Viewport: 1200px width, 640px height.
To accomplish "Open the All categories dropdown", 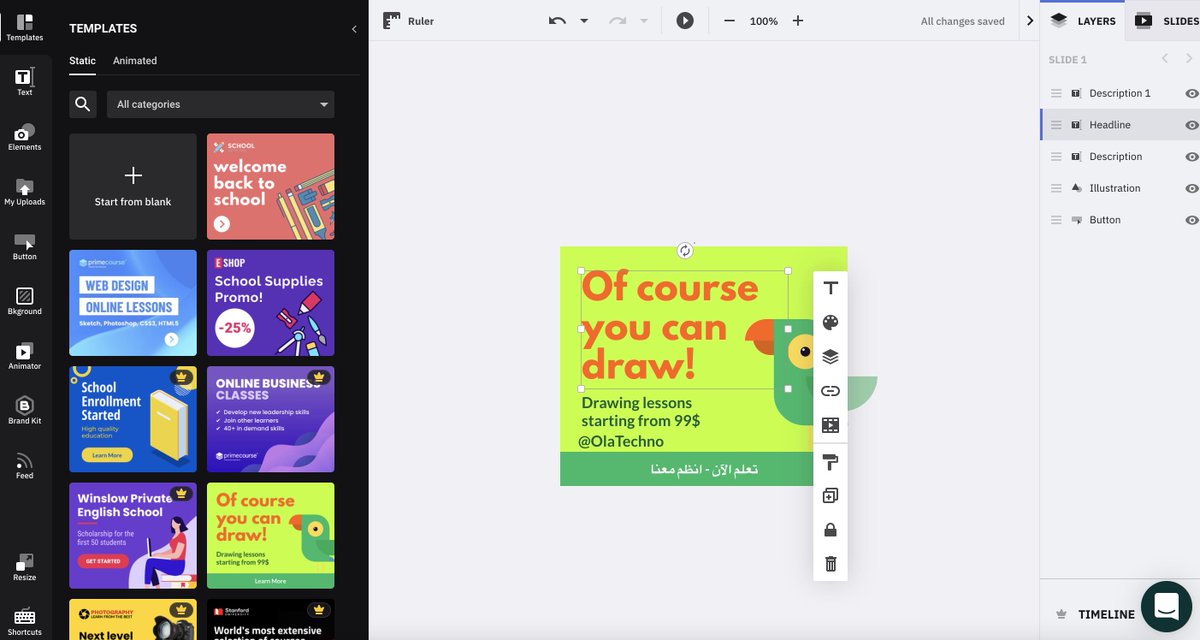I will (221, 104).
